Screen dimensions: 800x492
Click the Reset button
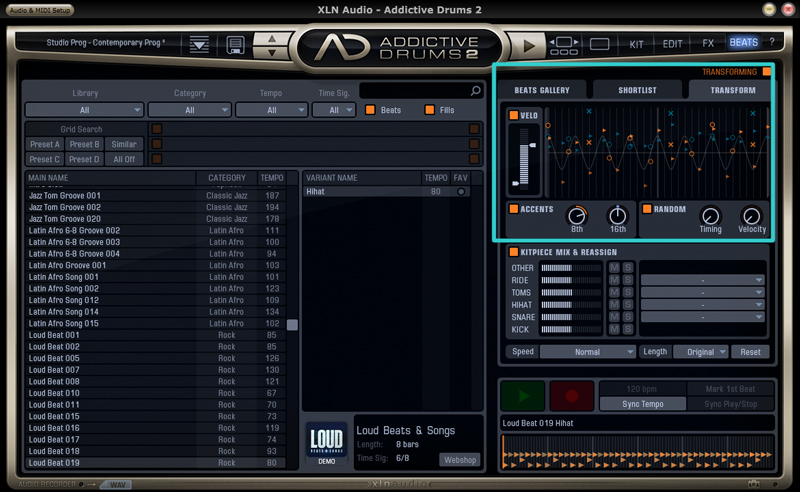750,352
